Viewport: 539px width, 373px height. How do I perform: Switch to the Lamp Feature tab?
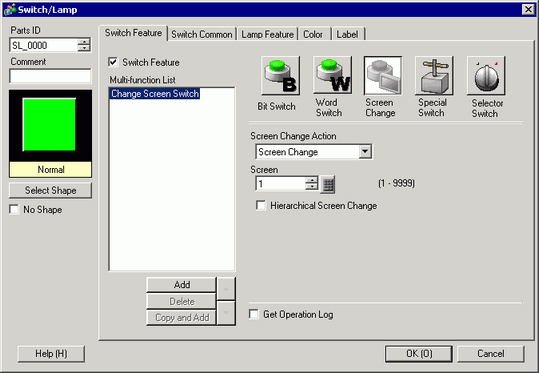click(x=267, y=34)
